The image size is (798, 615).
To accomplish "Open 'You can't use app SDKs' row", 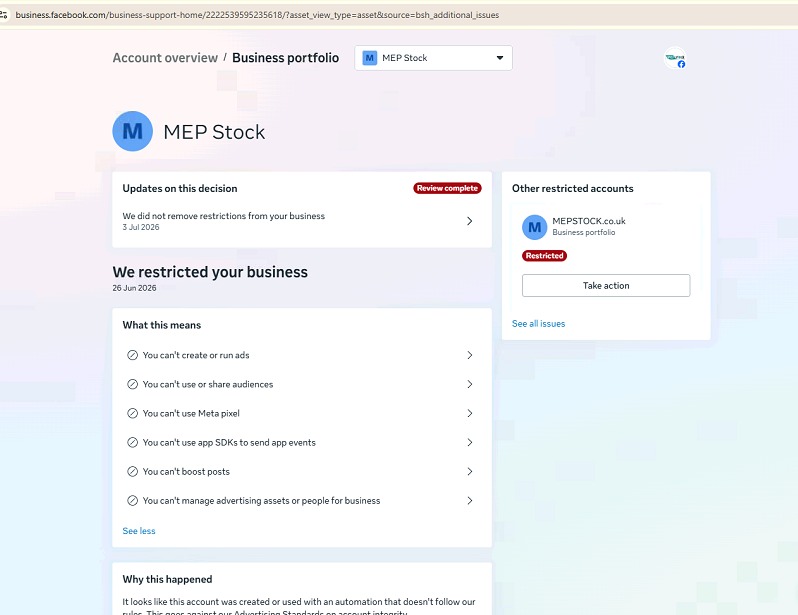I will pos(302,442).
